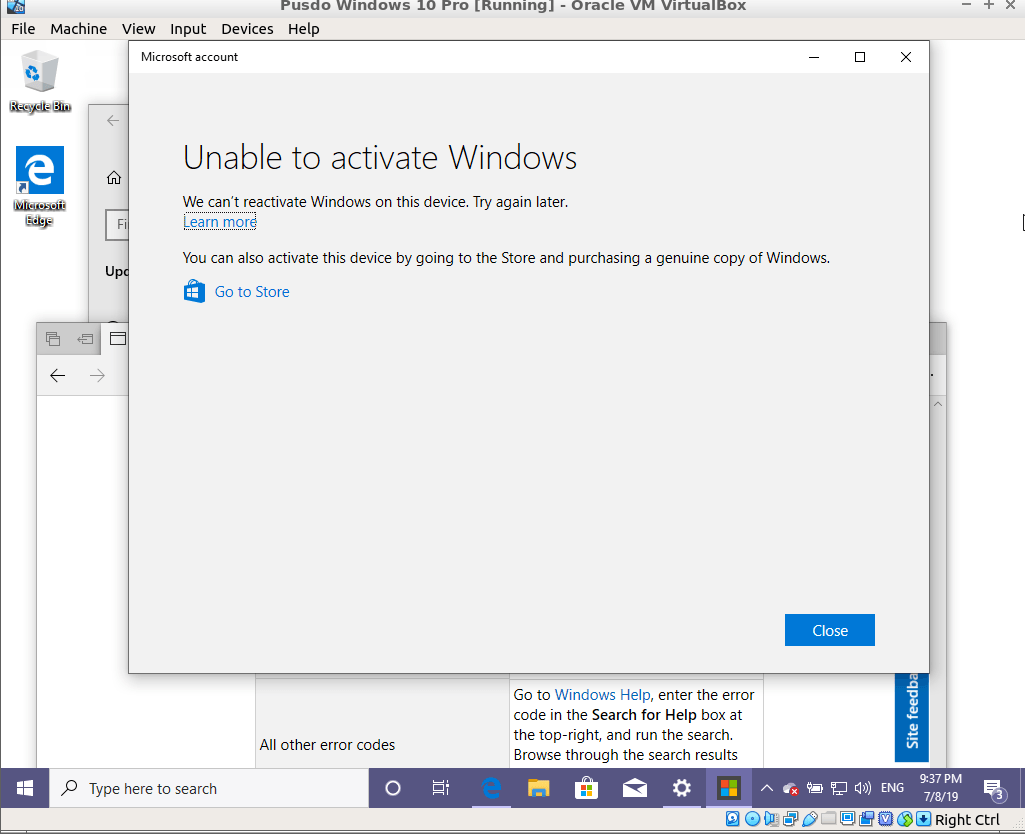Go back in the Edge browser window

pyautogui.click(x=58, y=375)
